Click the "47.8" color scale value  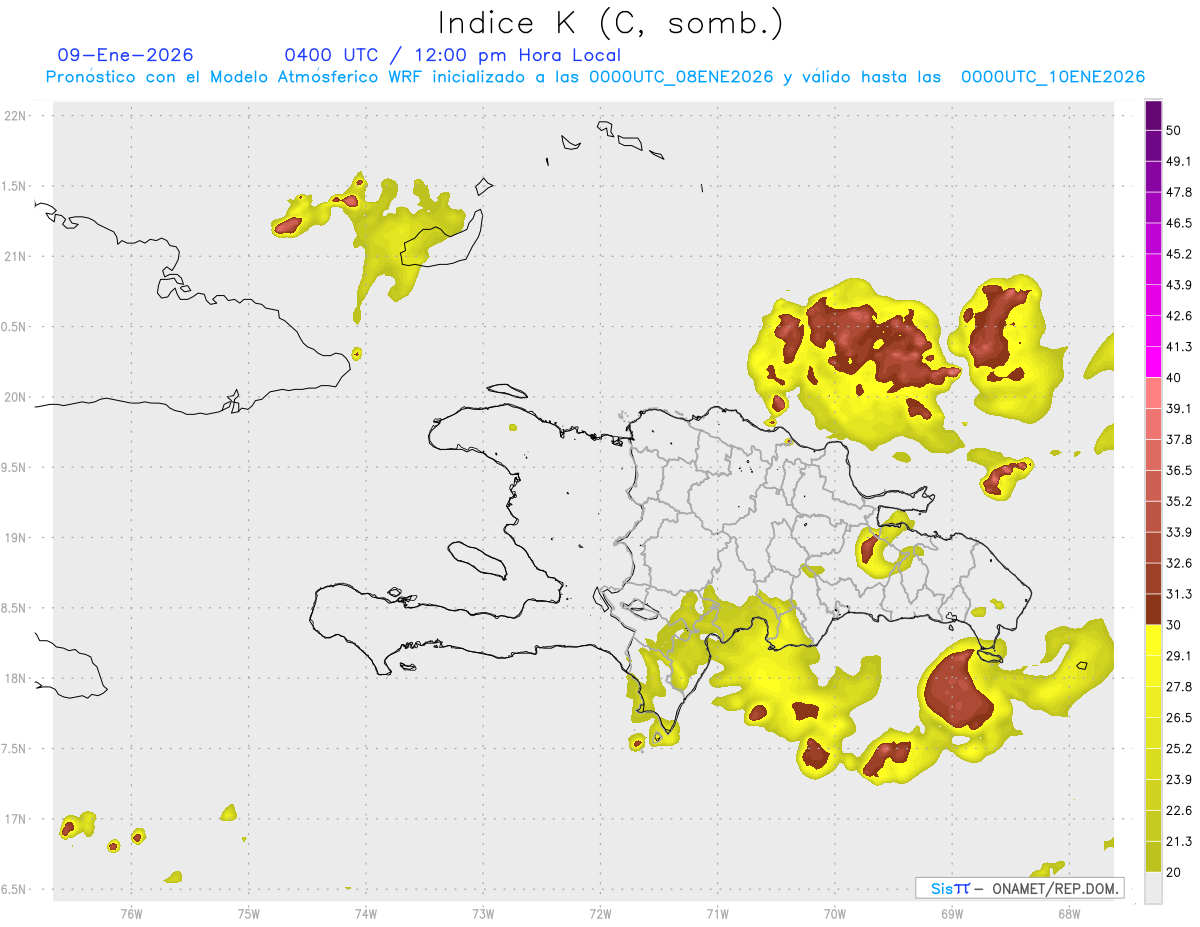click(1179, 192)
